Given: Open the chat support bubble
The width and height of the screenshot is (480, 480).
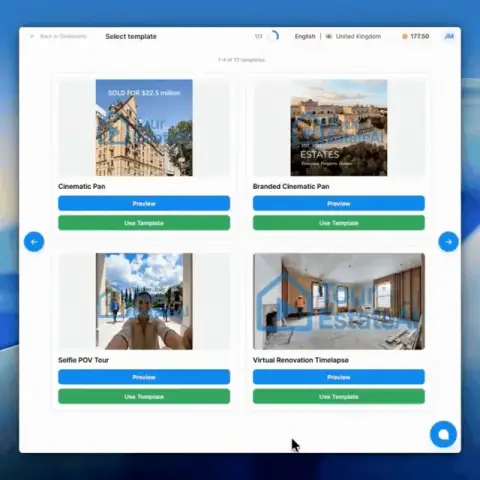Looking at the screenshot, I should [x=443, y=434].
